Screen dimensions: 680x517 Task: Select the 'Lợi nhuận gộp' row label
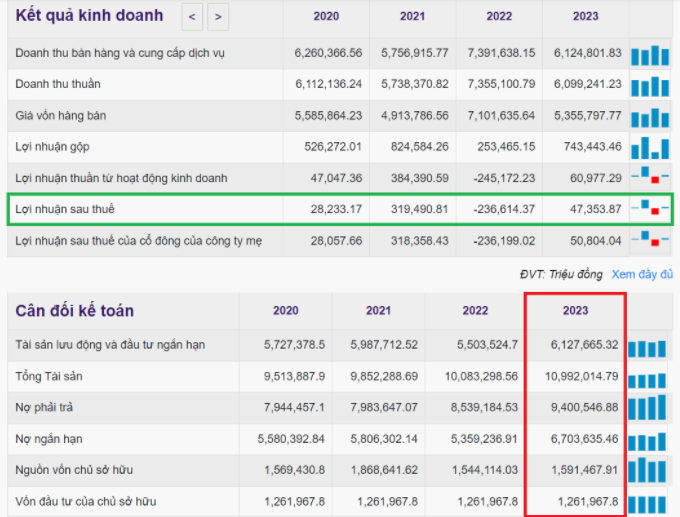(x=52, y=147)
